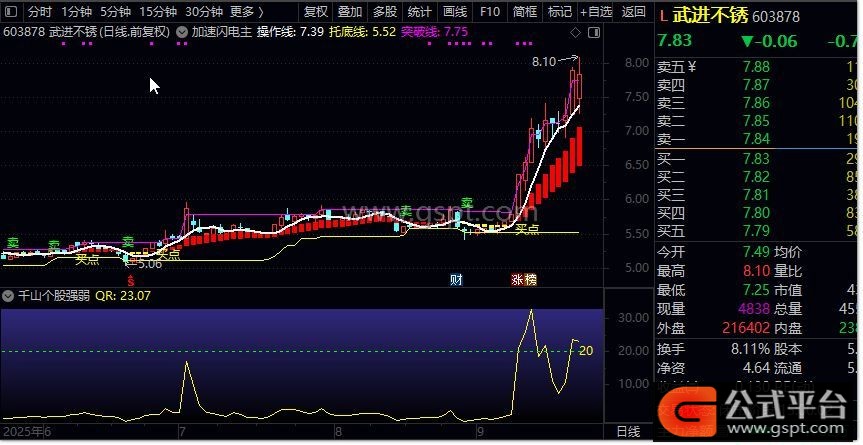Image resolution: width=863 pixels, height=445 pixels.
Task: Expand 加速闪电主 indicator dropdown
Action: pos(181,31)
